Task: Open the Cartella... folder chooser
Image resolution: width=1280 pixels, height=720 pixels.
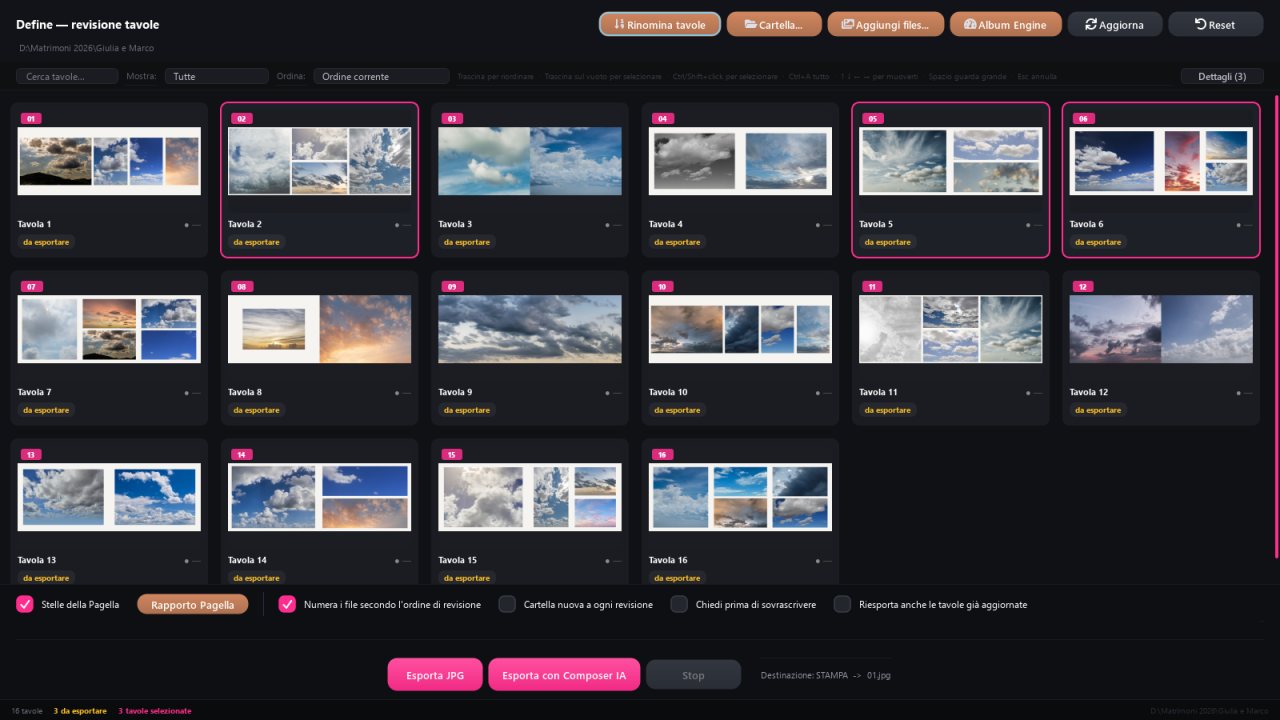Action: click(774, 24)
